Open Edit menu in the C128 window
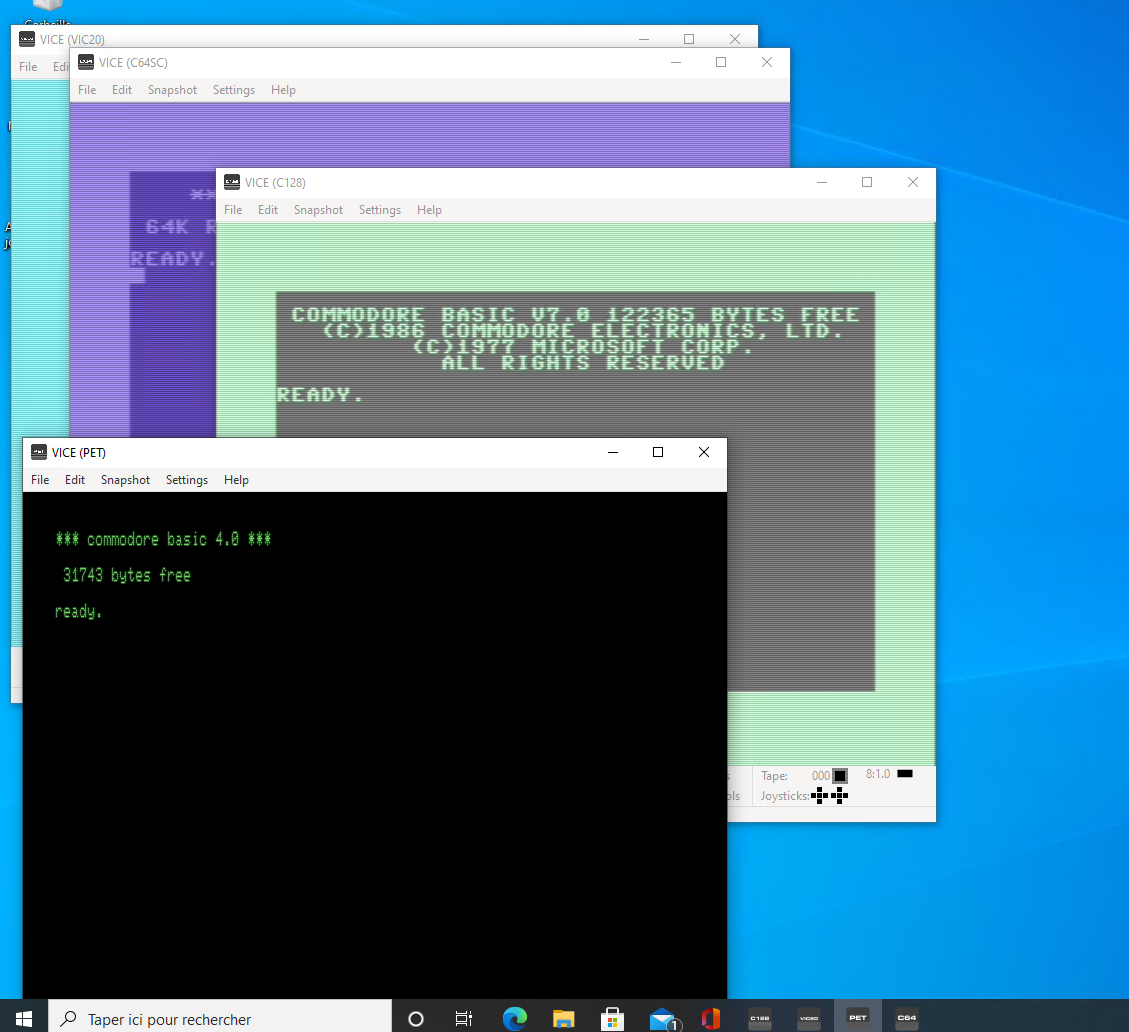Image resolution: width=1129 pixels, height=1032 pixels. click(268, 210)
